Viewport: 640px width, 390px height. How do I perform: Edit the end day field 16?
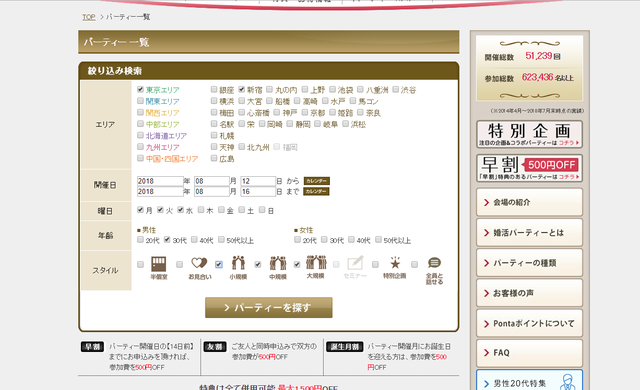pos(258,191)
